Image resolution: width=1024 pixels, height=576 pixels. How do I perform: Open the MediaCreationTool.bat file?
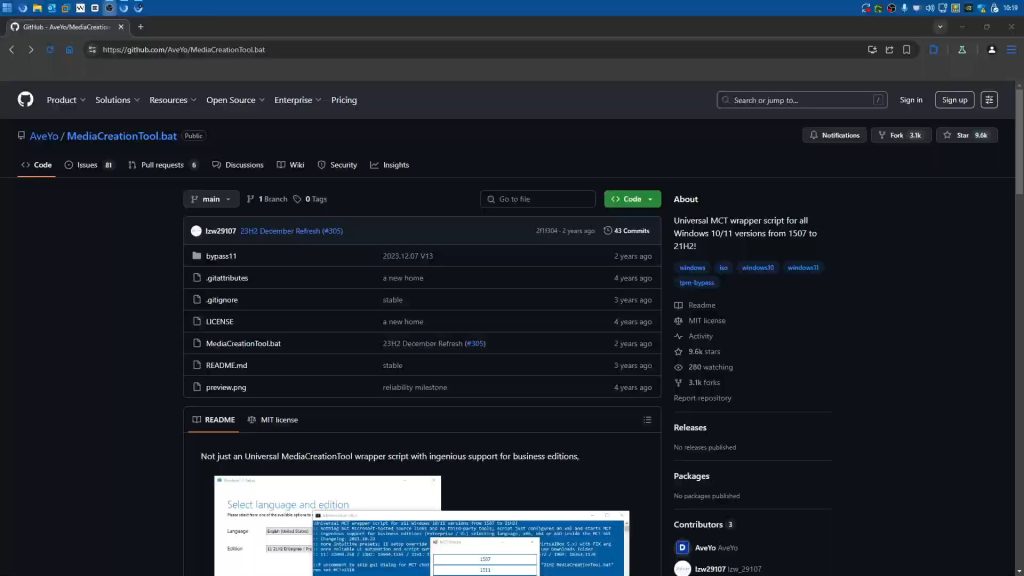[x=243, y=344]
